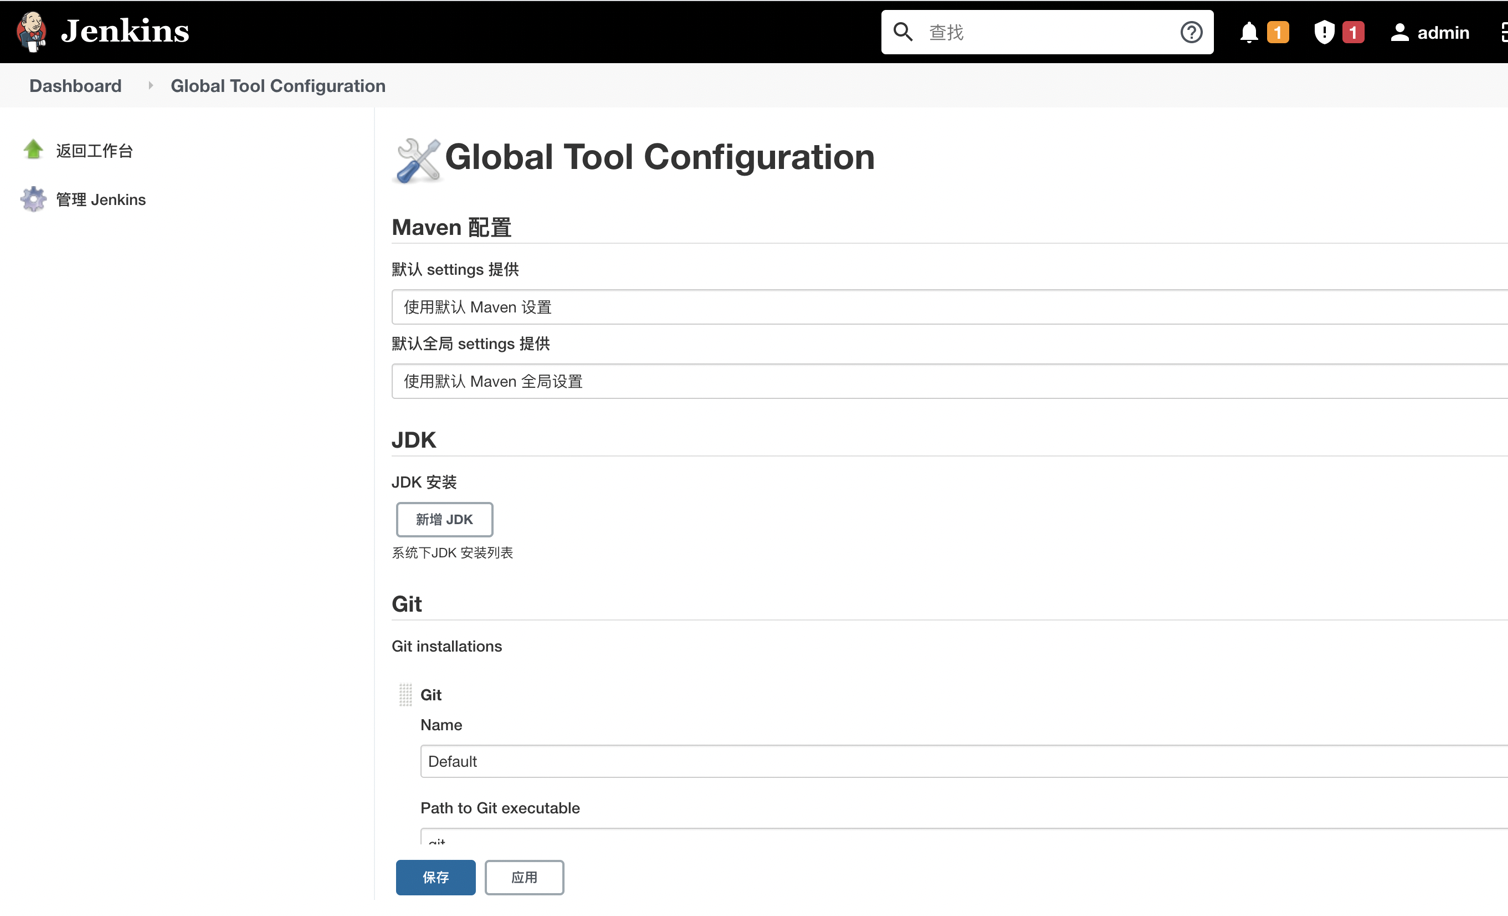Click the Maven 配置 section heading
The image size is (1508, 916).
(x=452, y=228)
